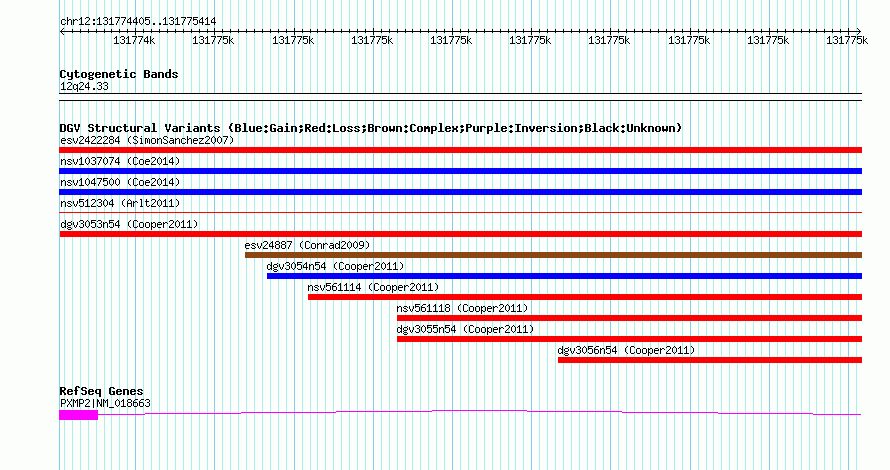Select the nsv1047500 blue gain bar
Image resolution: width=890 pixels, height=470 pixels.
point(460,192)
